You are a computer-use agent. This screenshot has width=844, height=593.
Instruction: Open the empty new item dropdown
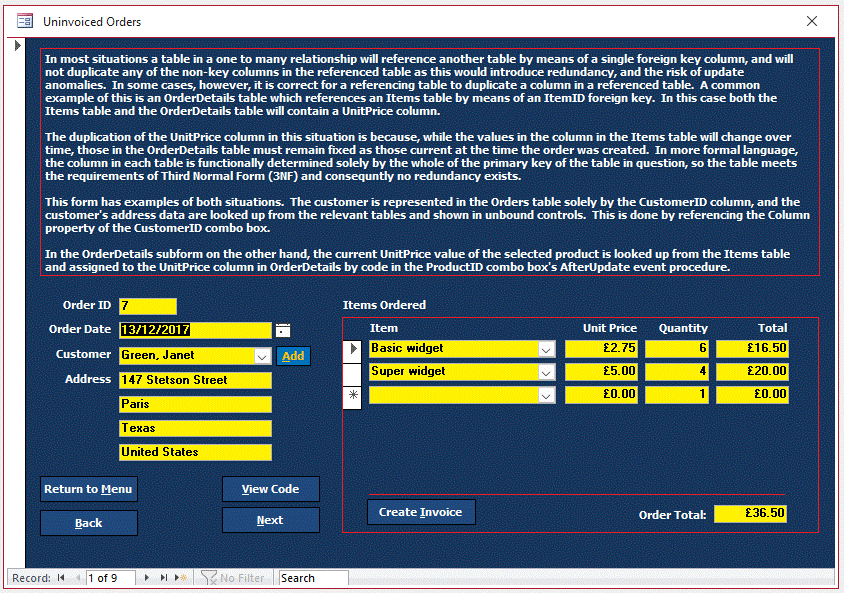[x=546, y=395]
